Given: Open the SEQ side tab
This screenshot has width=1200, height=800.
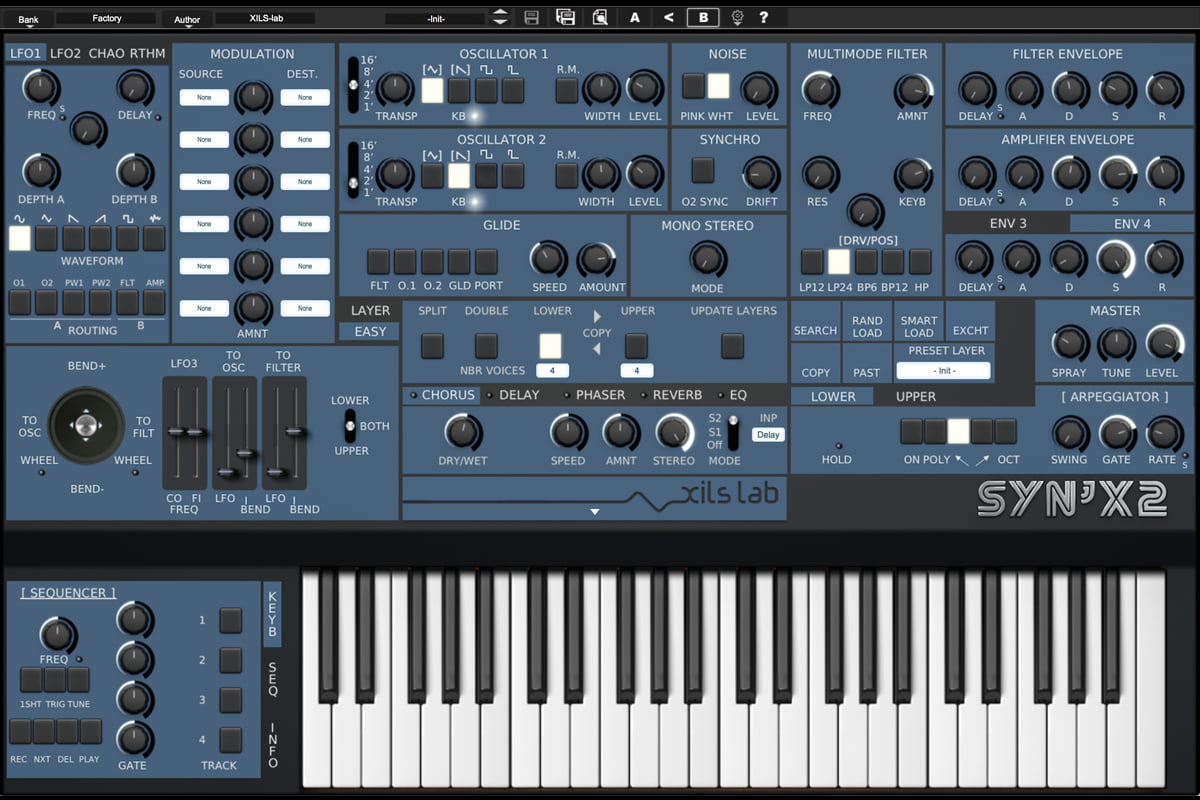Looking at the screenshot, I should point(273,678).
